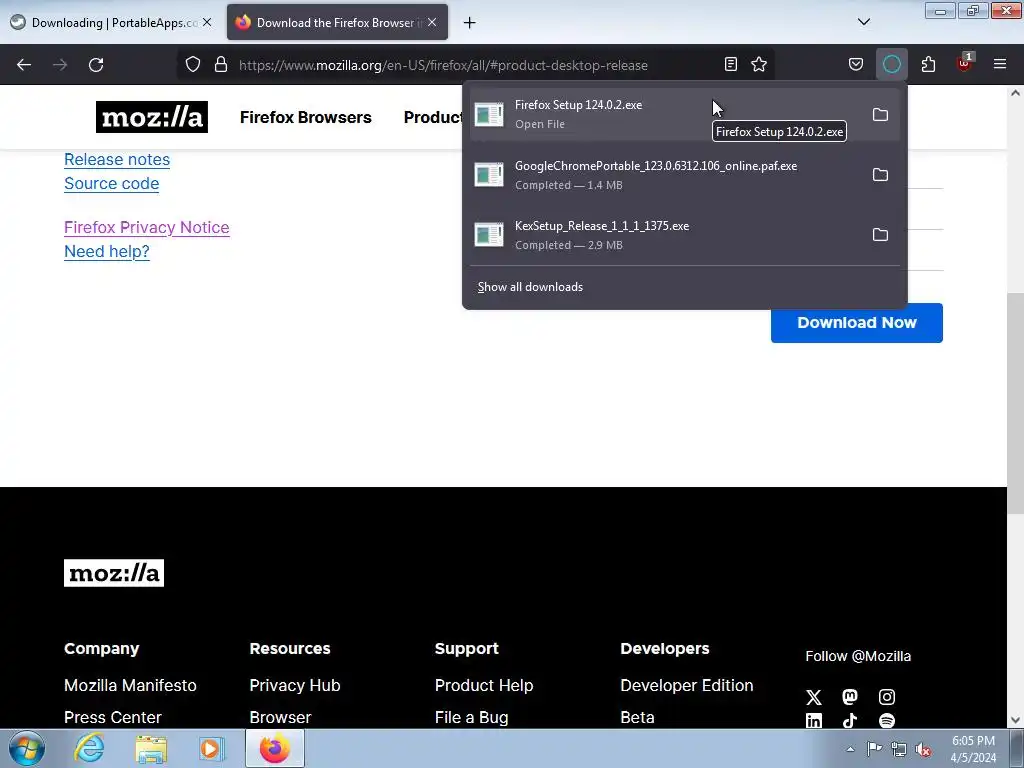The width and height of the screenshot is (1024, 768).
Task: Open the Release notes link
Action: pos(117,159)
